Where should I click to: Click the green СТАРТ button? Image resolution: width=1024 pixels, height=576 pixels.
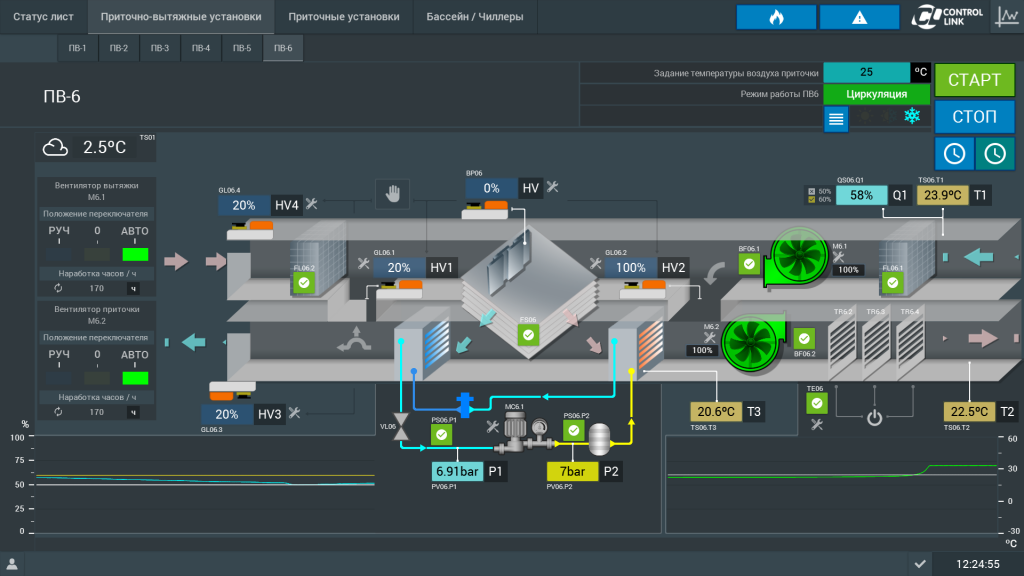pos(974,80)
